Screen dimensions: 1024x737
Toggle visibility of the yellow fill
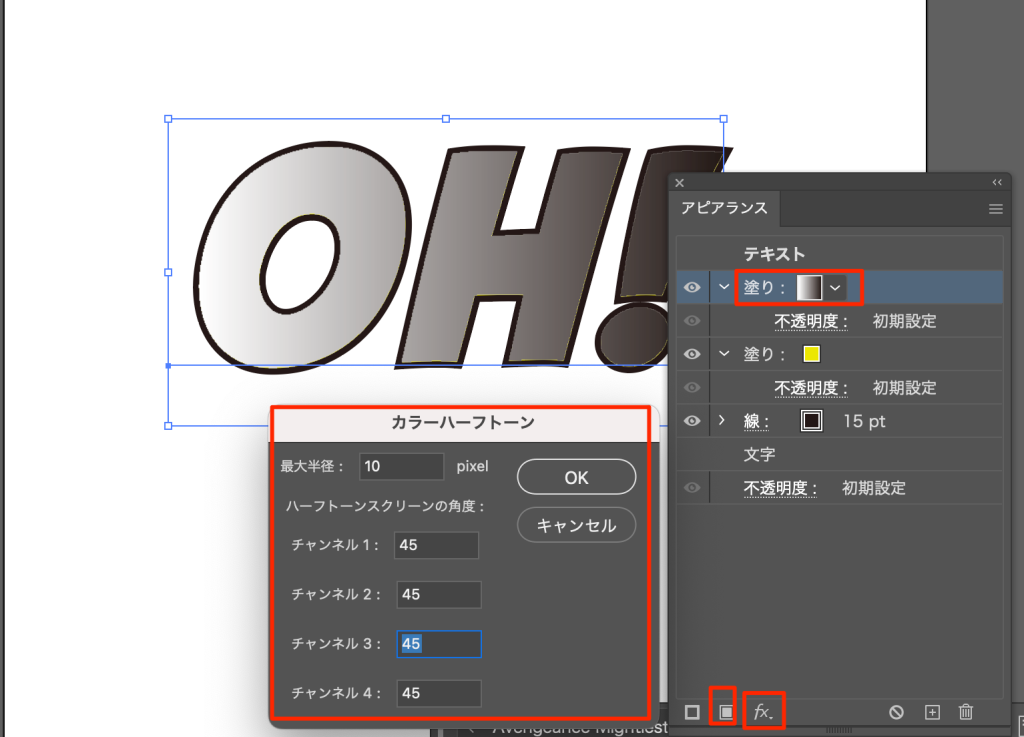coord(692,354)
